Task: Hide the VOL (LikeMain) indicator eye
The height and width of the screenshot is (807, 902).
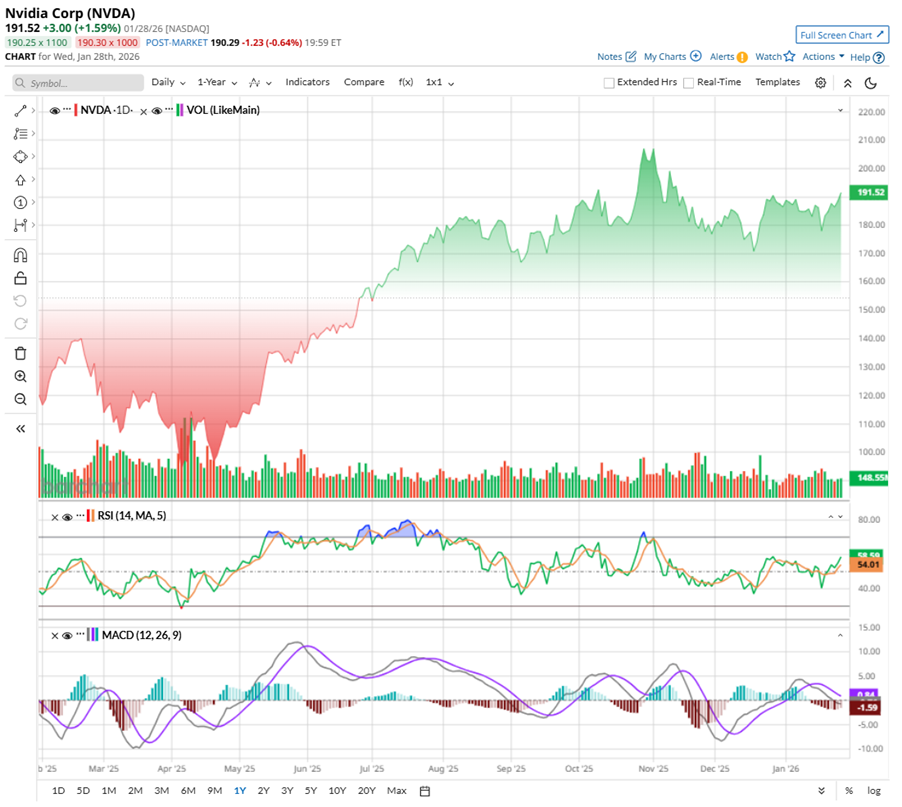Action: click(156, 110)
